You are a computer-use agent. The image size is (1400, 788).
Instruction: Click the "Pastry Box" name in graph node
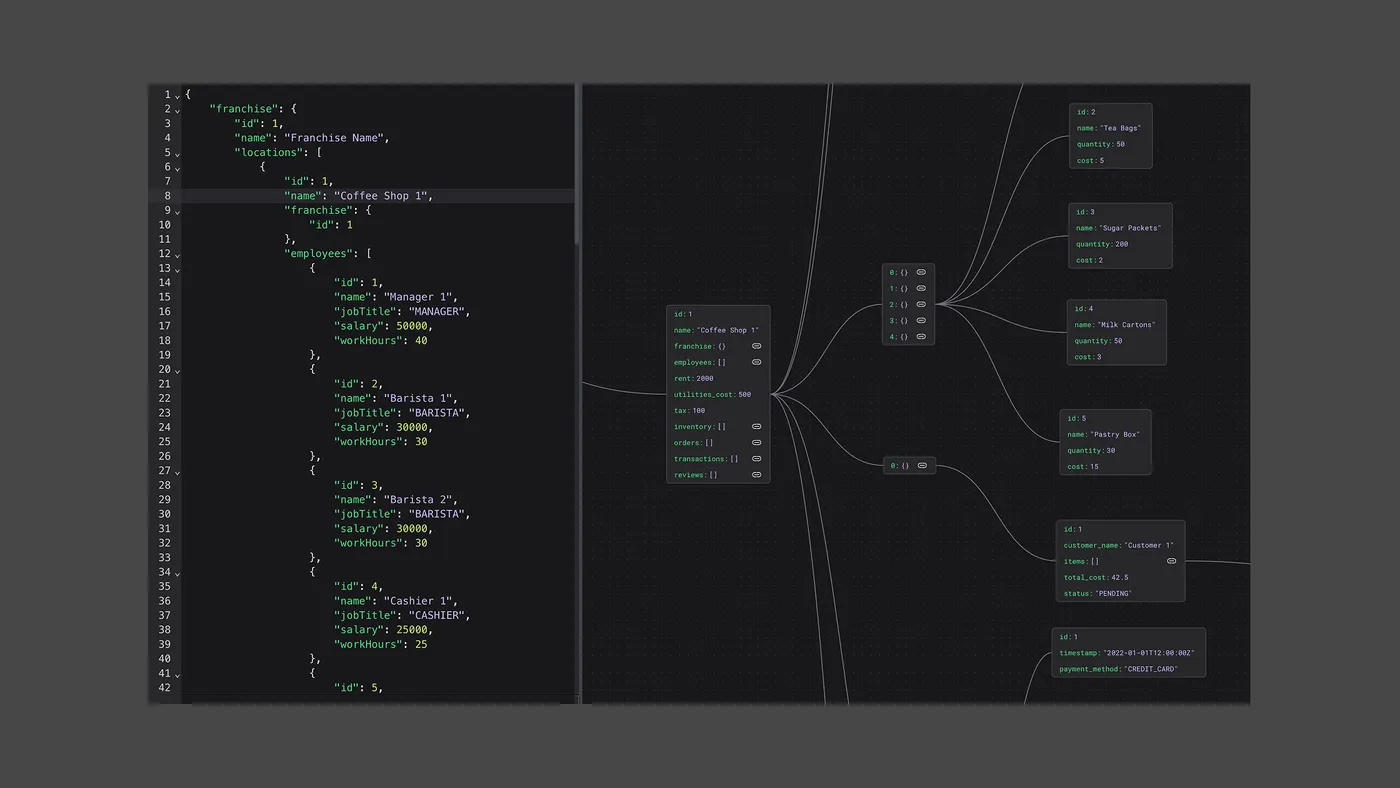[1115, 435]
